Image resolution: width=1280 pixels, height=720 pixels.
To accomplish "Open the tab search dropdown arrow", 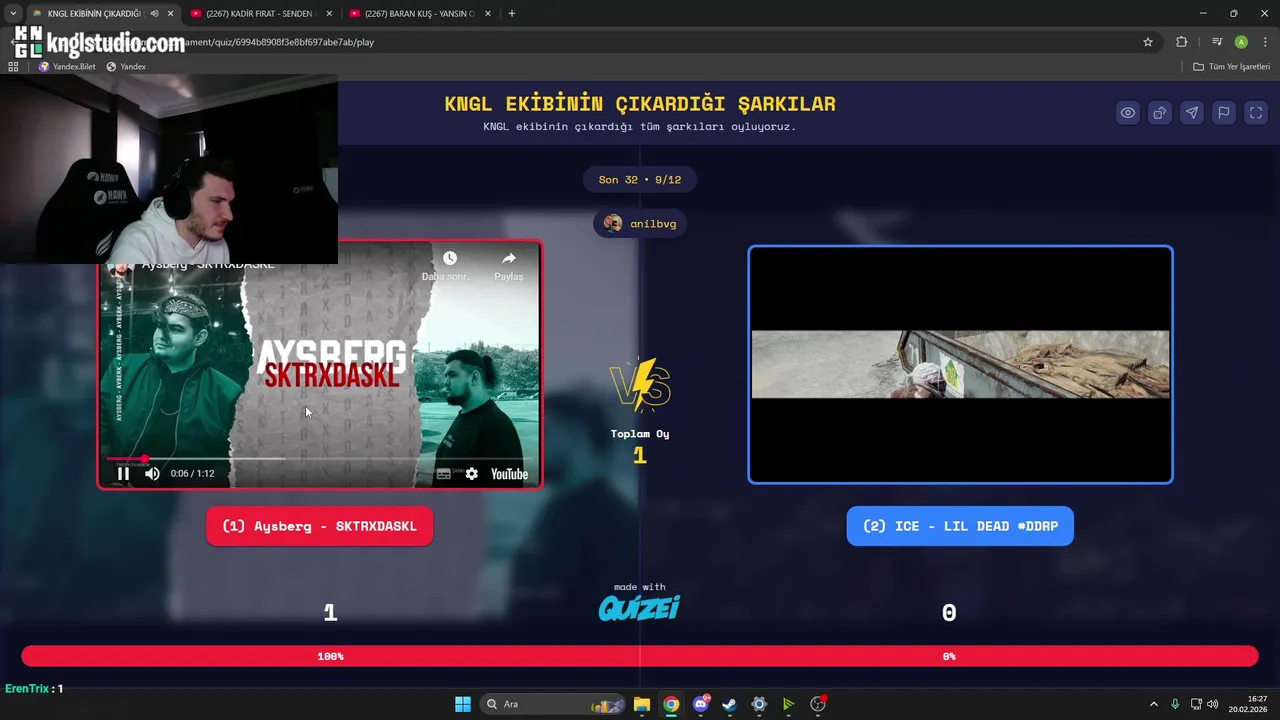I will point(13,13).
